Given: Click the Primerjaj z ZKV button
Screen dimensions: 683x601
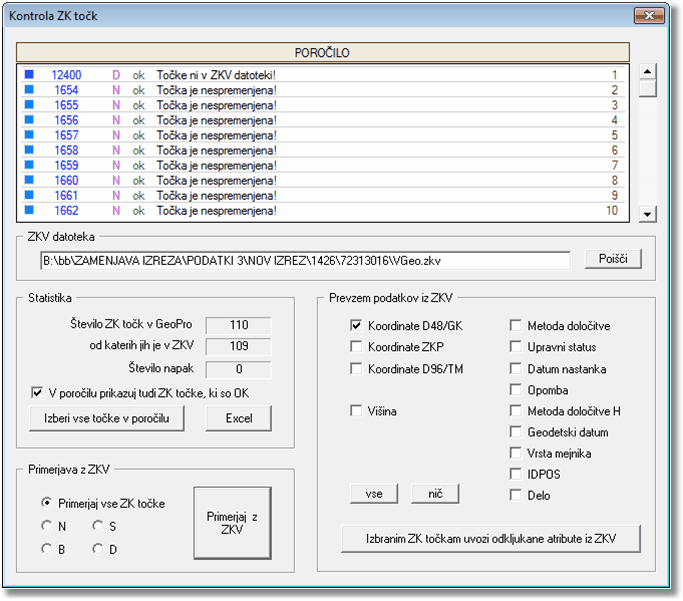Looking at the screenshot, I should pyautogui.click(x=232, y=524).
